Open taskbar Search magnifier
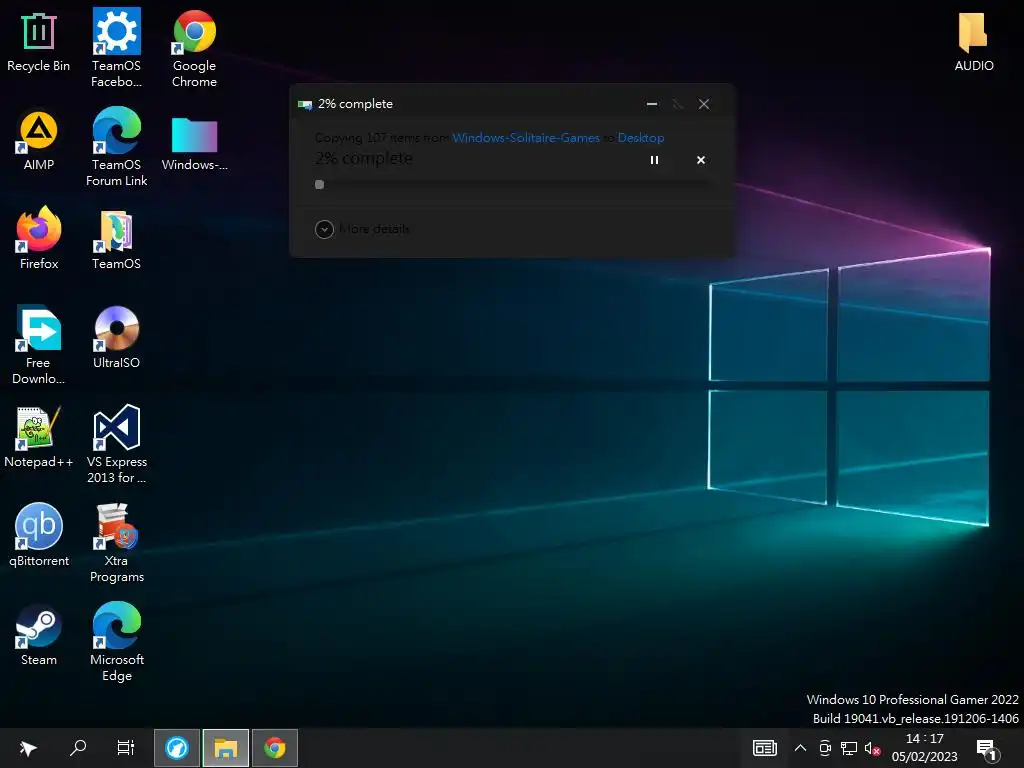This screenshot has width=1024, height=768. 78,748
